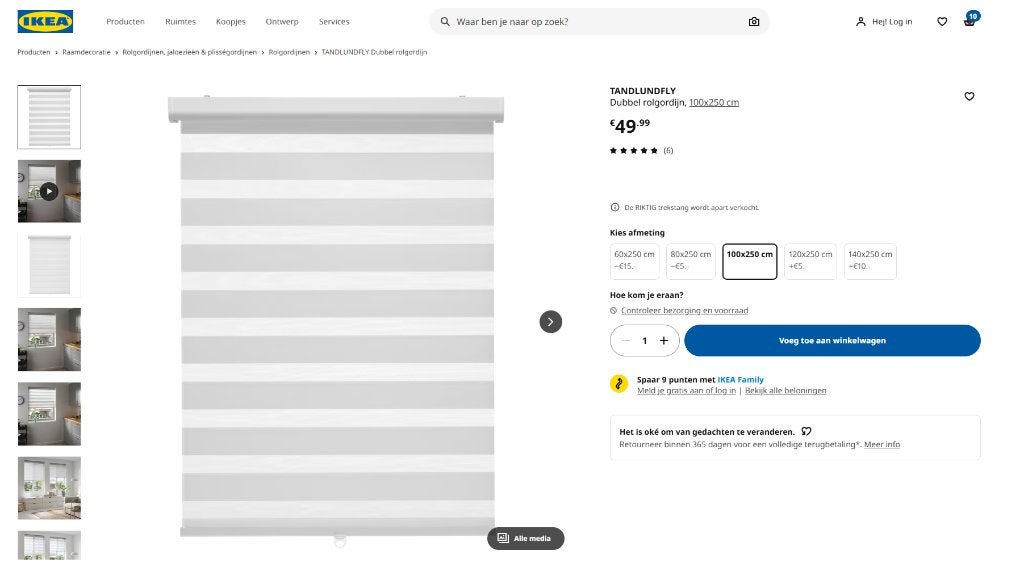This screenshot has width=1024, height=584.
Task: Click the underlined 100x250 cm size link
Action: 714,103
